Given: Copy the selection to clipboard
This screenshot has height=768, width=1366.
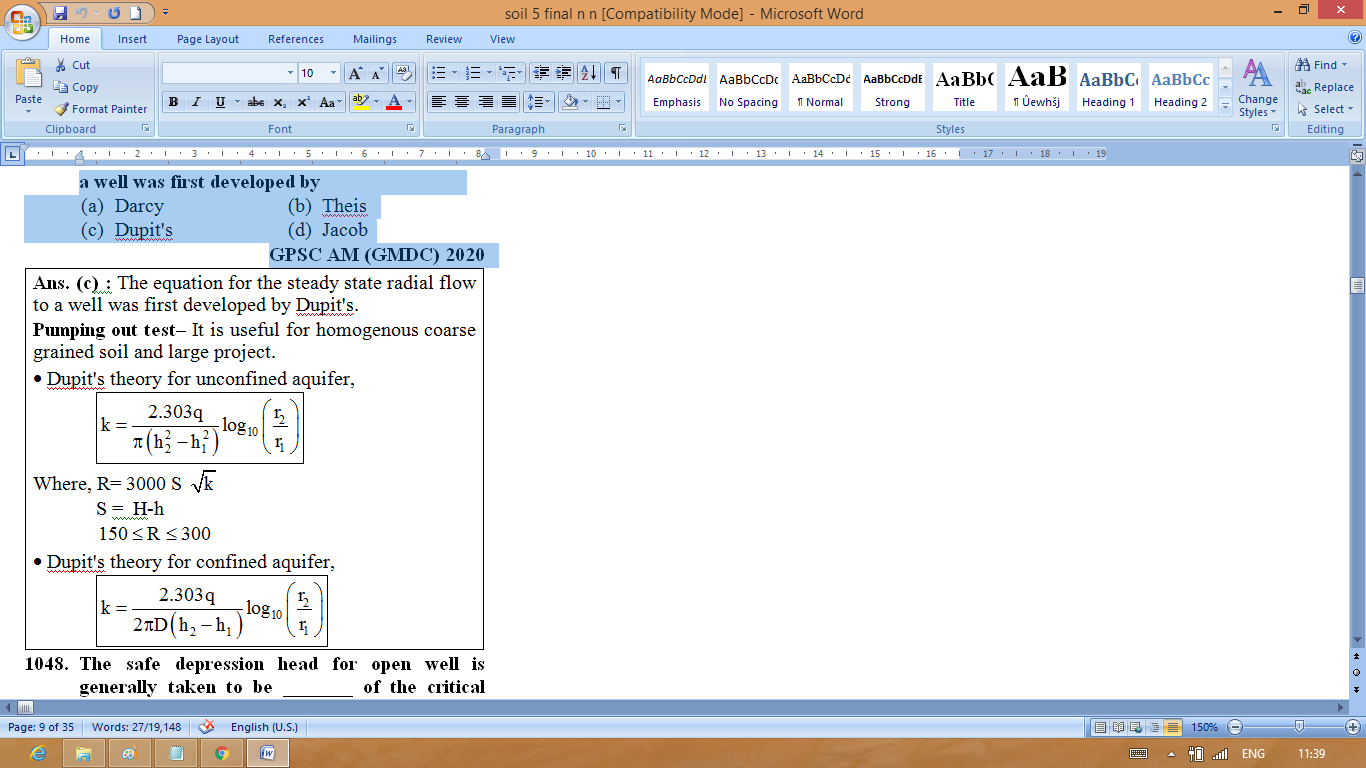Looking at the screenshot, I should pyautogui.click(x=76, y=87).
